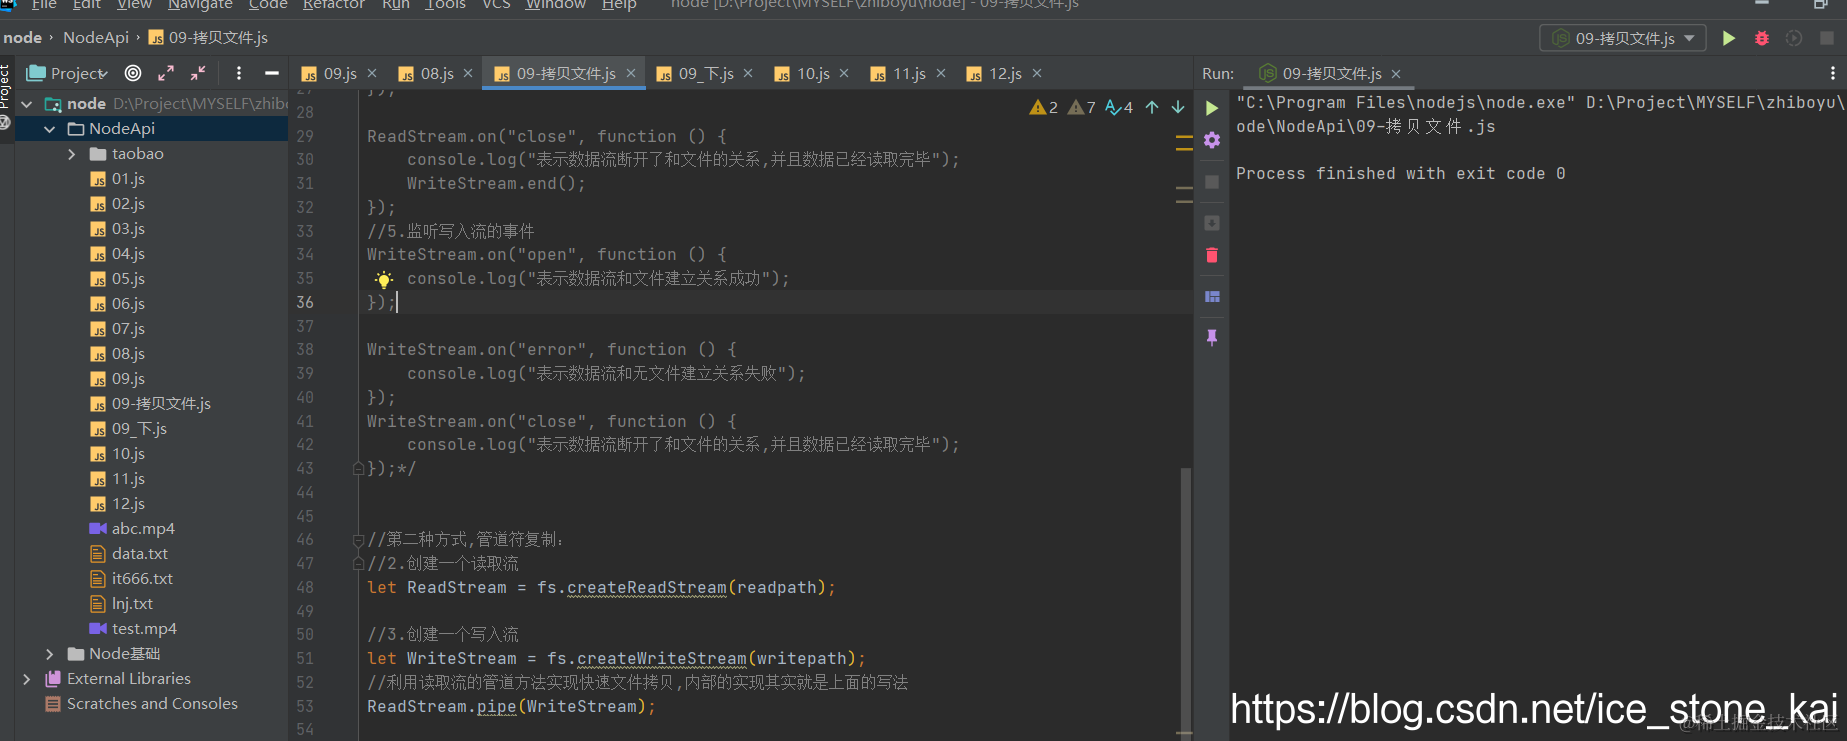The height and width of the screenshot is (741, 1847).
Task: Open the Help menu
Action: point(619,5)
